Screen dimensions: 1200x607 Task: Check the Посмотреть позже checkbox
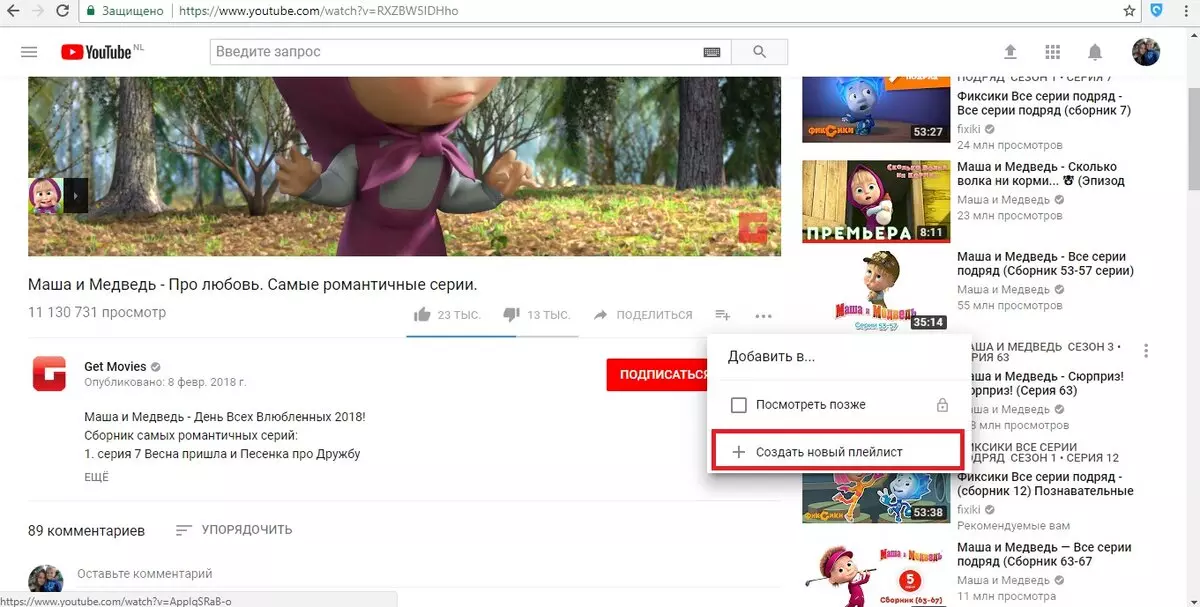pyautogui.click(x=739, y=405)
